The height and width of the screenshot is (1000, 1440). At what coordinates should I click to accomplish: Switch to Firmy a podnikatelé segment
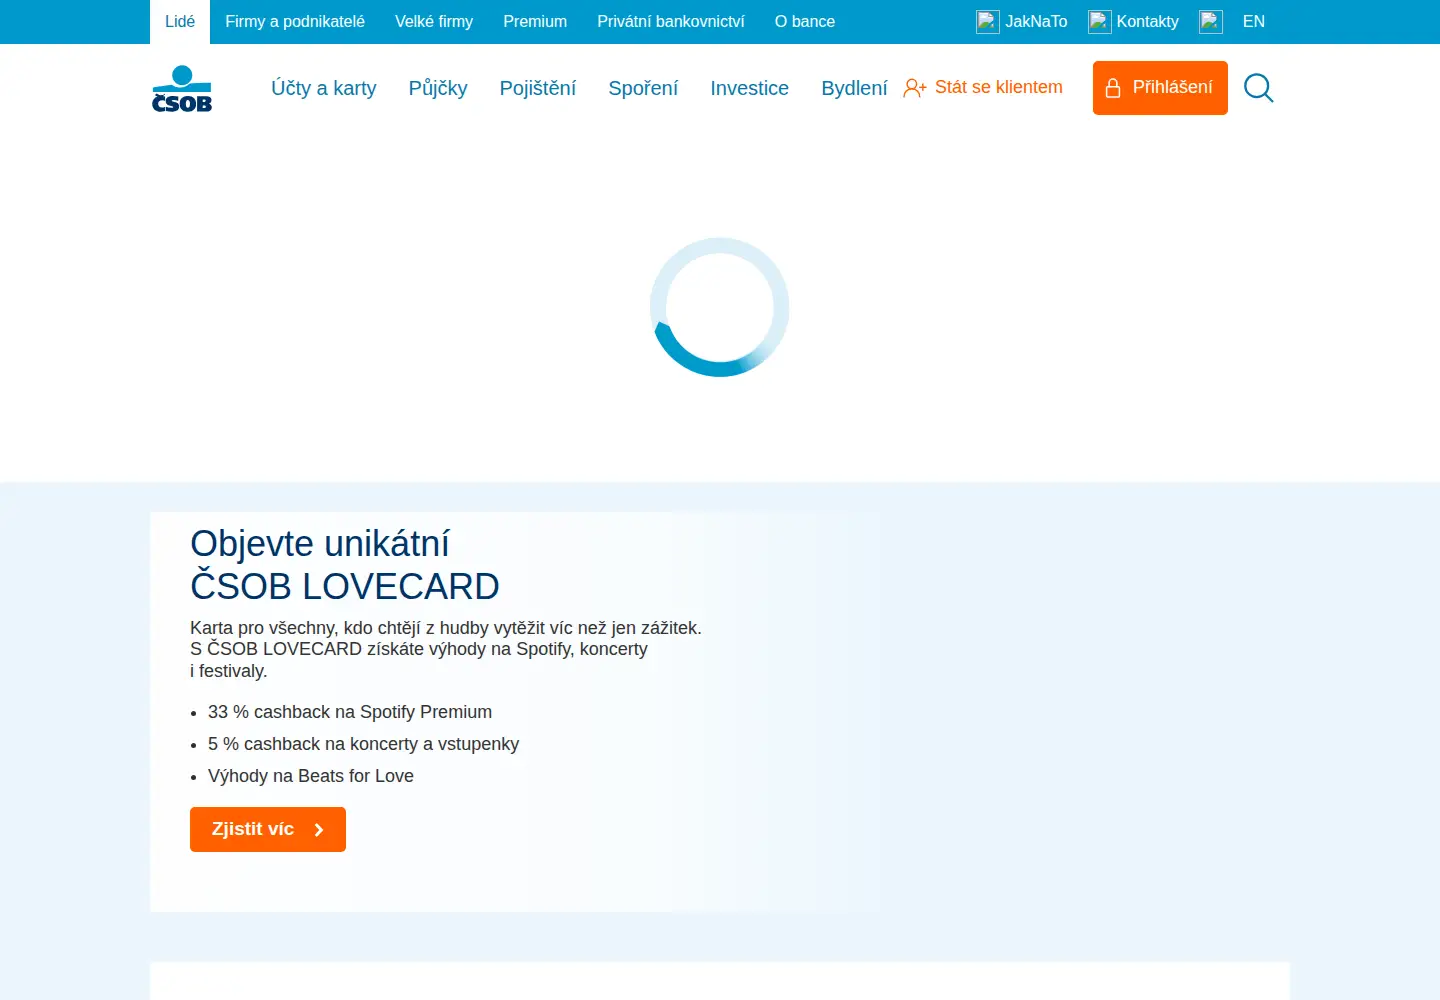click(295, 22)
